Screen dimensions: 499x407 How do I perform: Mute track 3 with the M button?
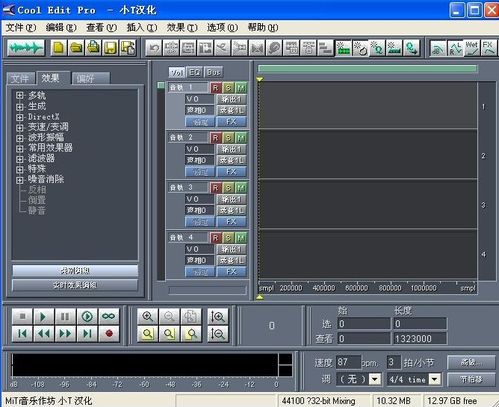tap(241, 188)
